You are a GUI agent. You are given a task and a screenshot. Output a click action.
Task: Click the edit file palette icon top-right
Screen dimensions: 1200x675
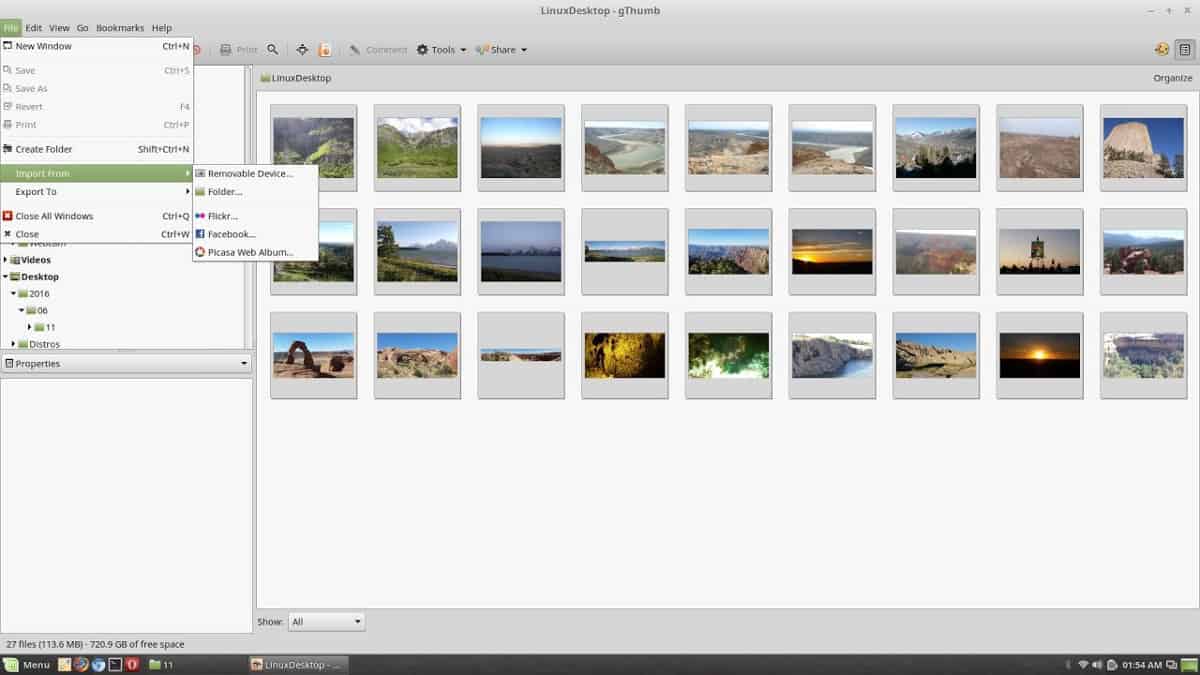point(1160,48)
